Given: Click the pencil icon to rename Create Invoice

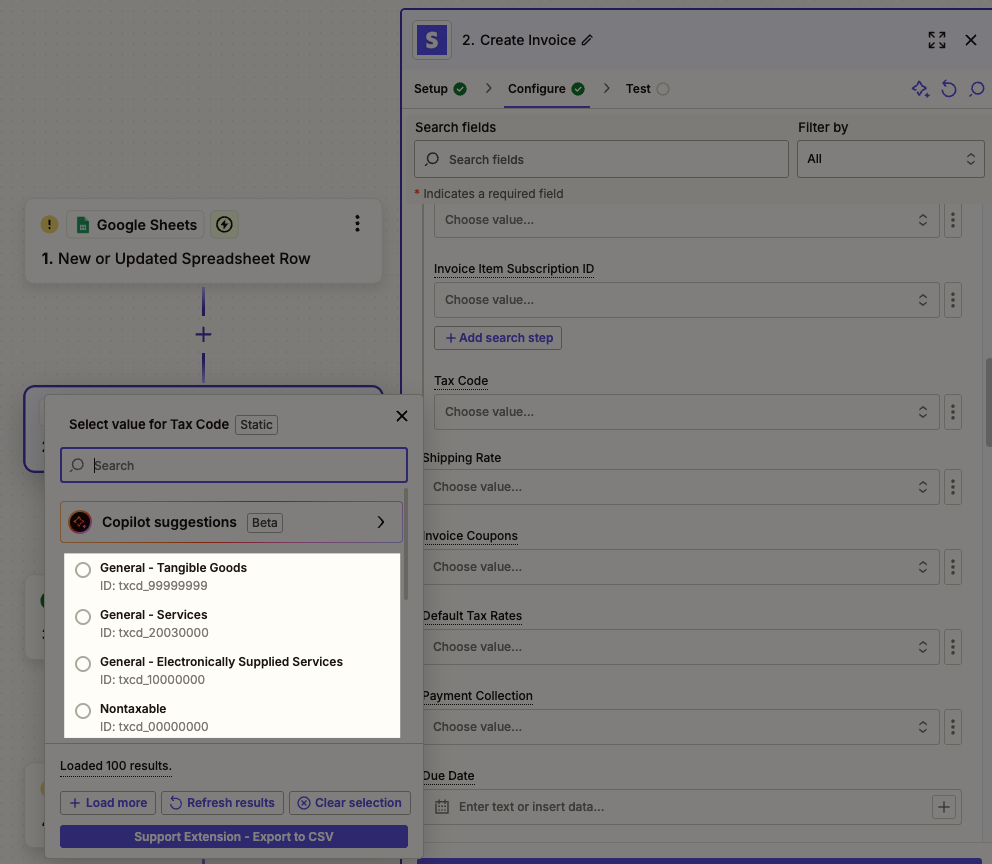Looking at the screenshot, I should tap(587, 40).
